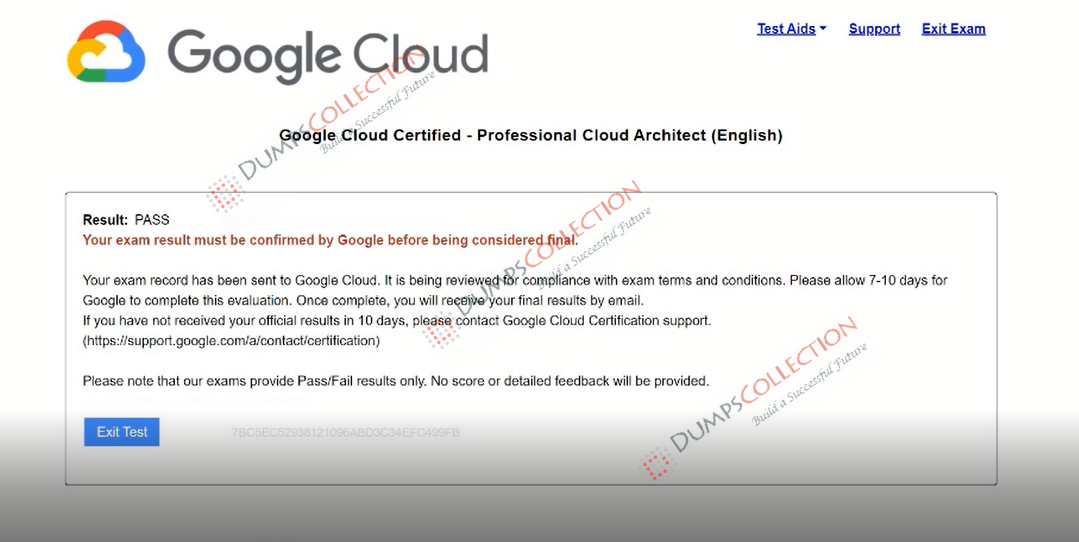
Task: Click the blue Exit Test button
Action: tap(122, 432)
